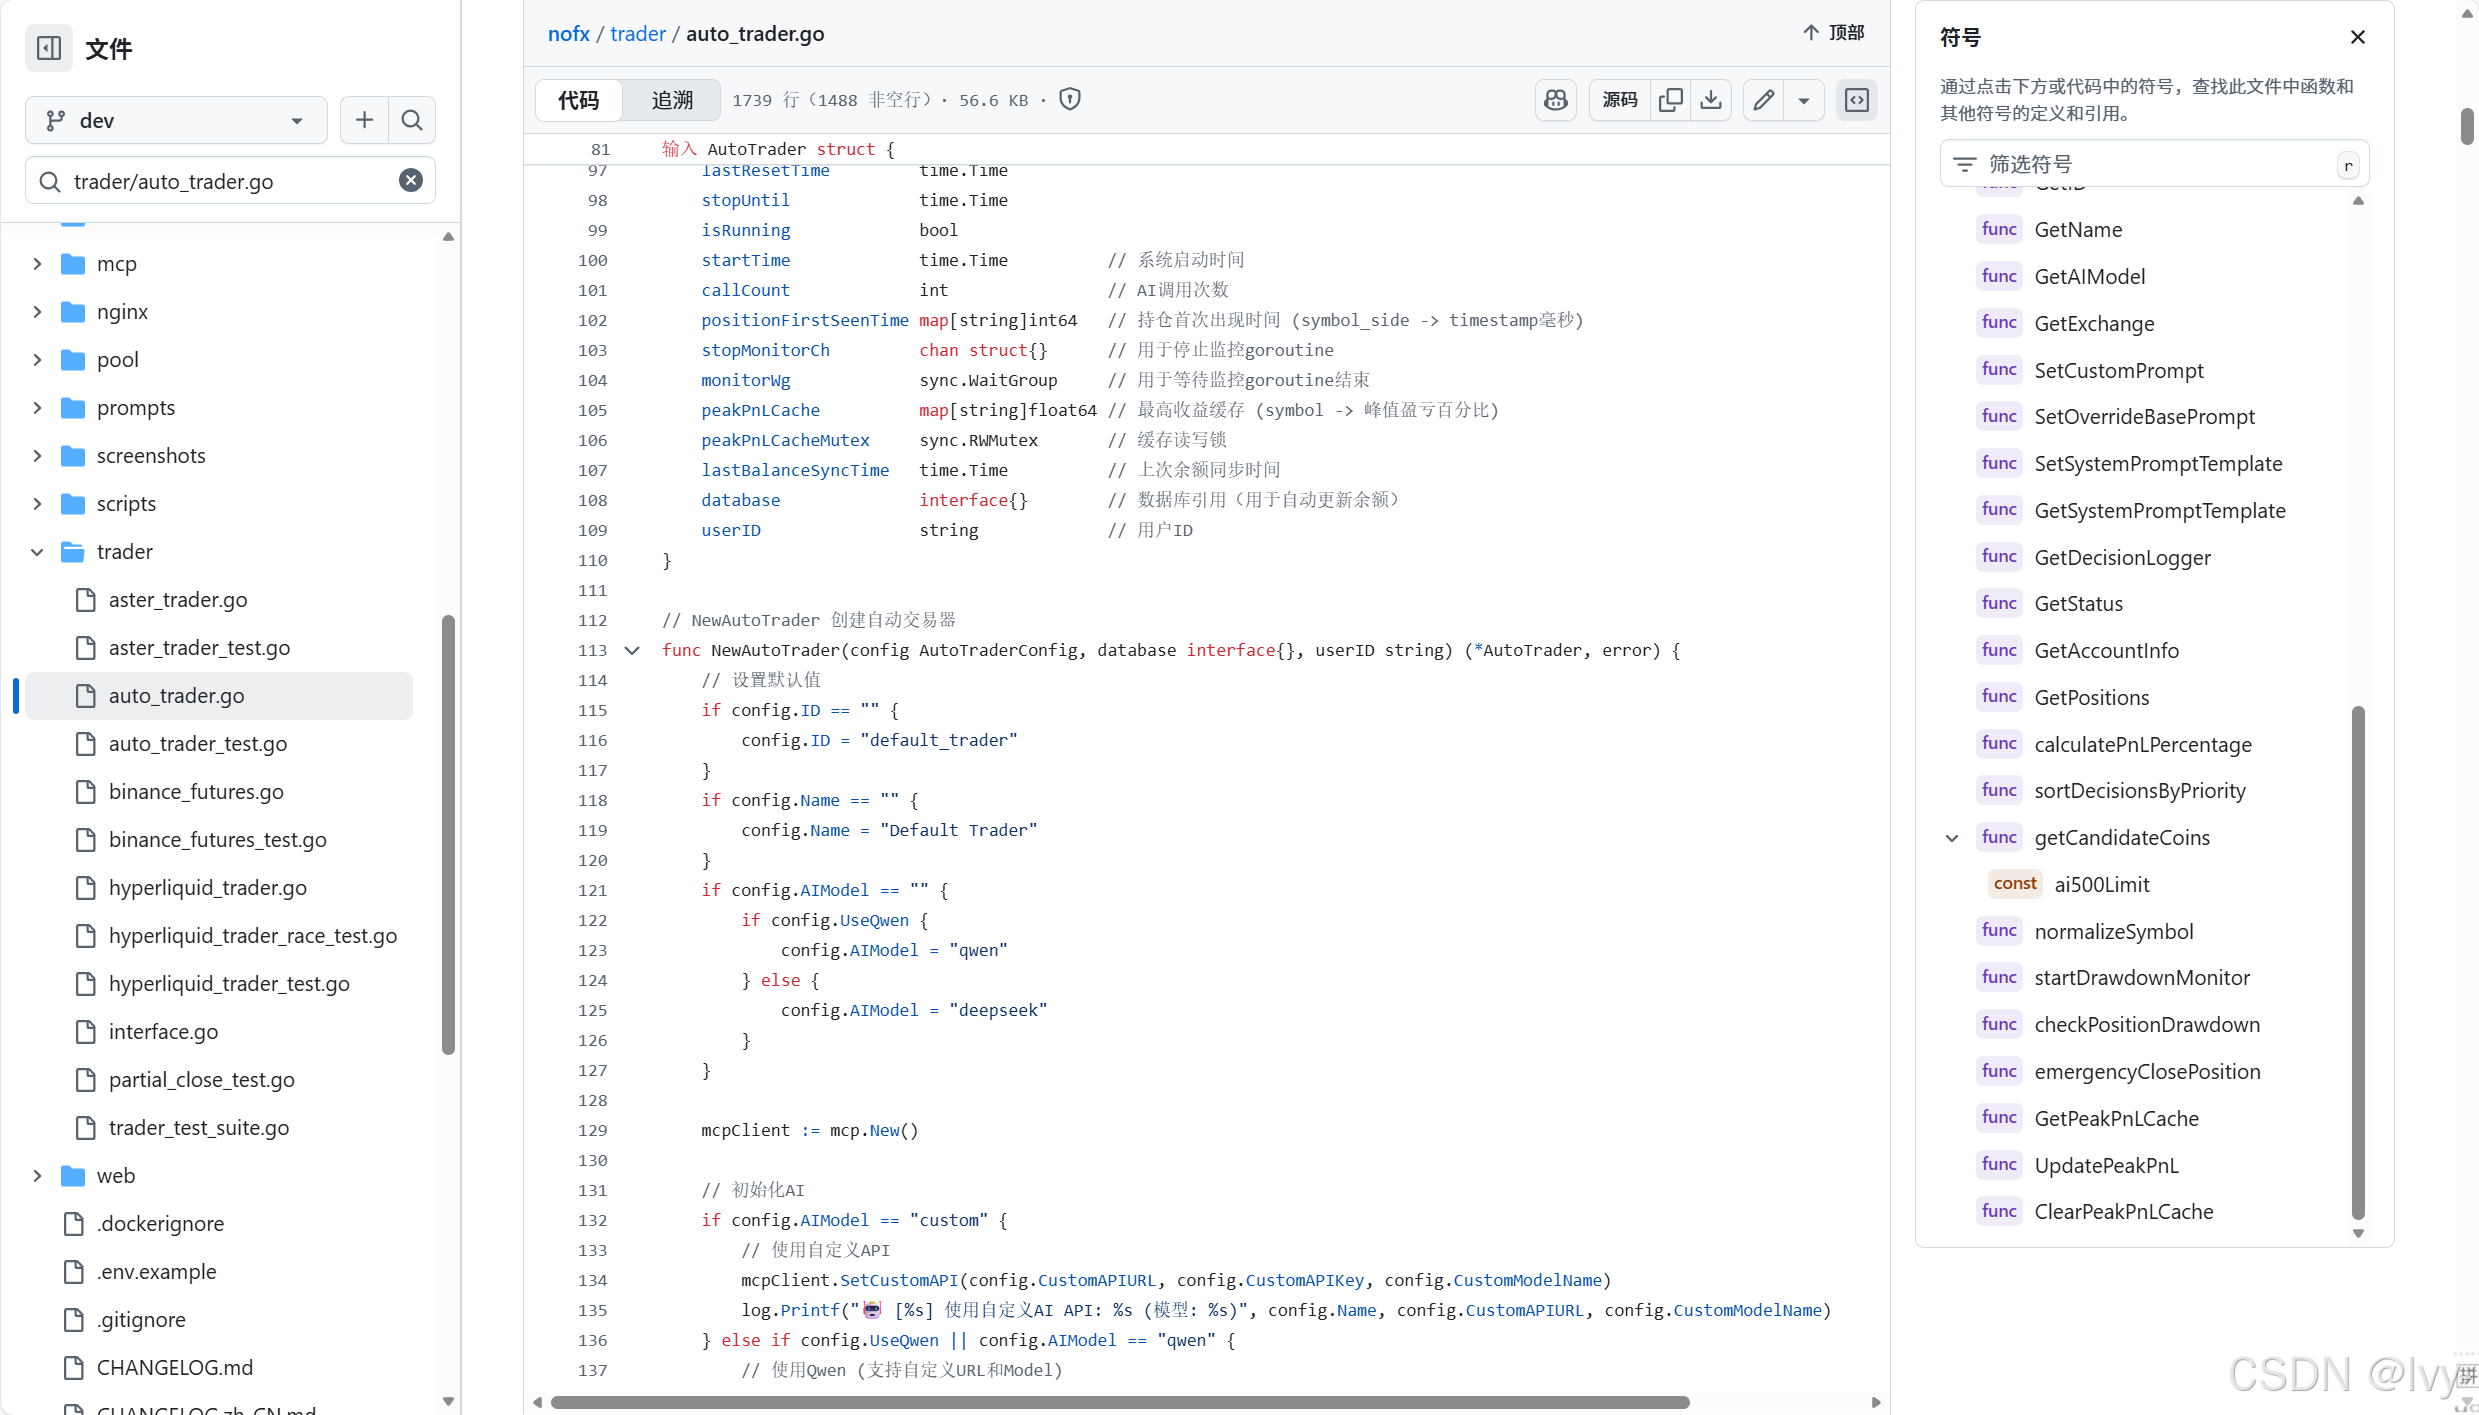The width and height of the screenshot is (2479, 1415).
Task: Collapse the trader folder
Action: (x=37, y=552)
